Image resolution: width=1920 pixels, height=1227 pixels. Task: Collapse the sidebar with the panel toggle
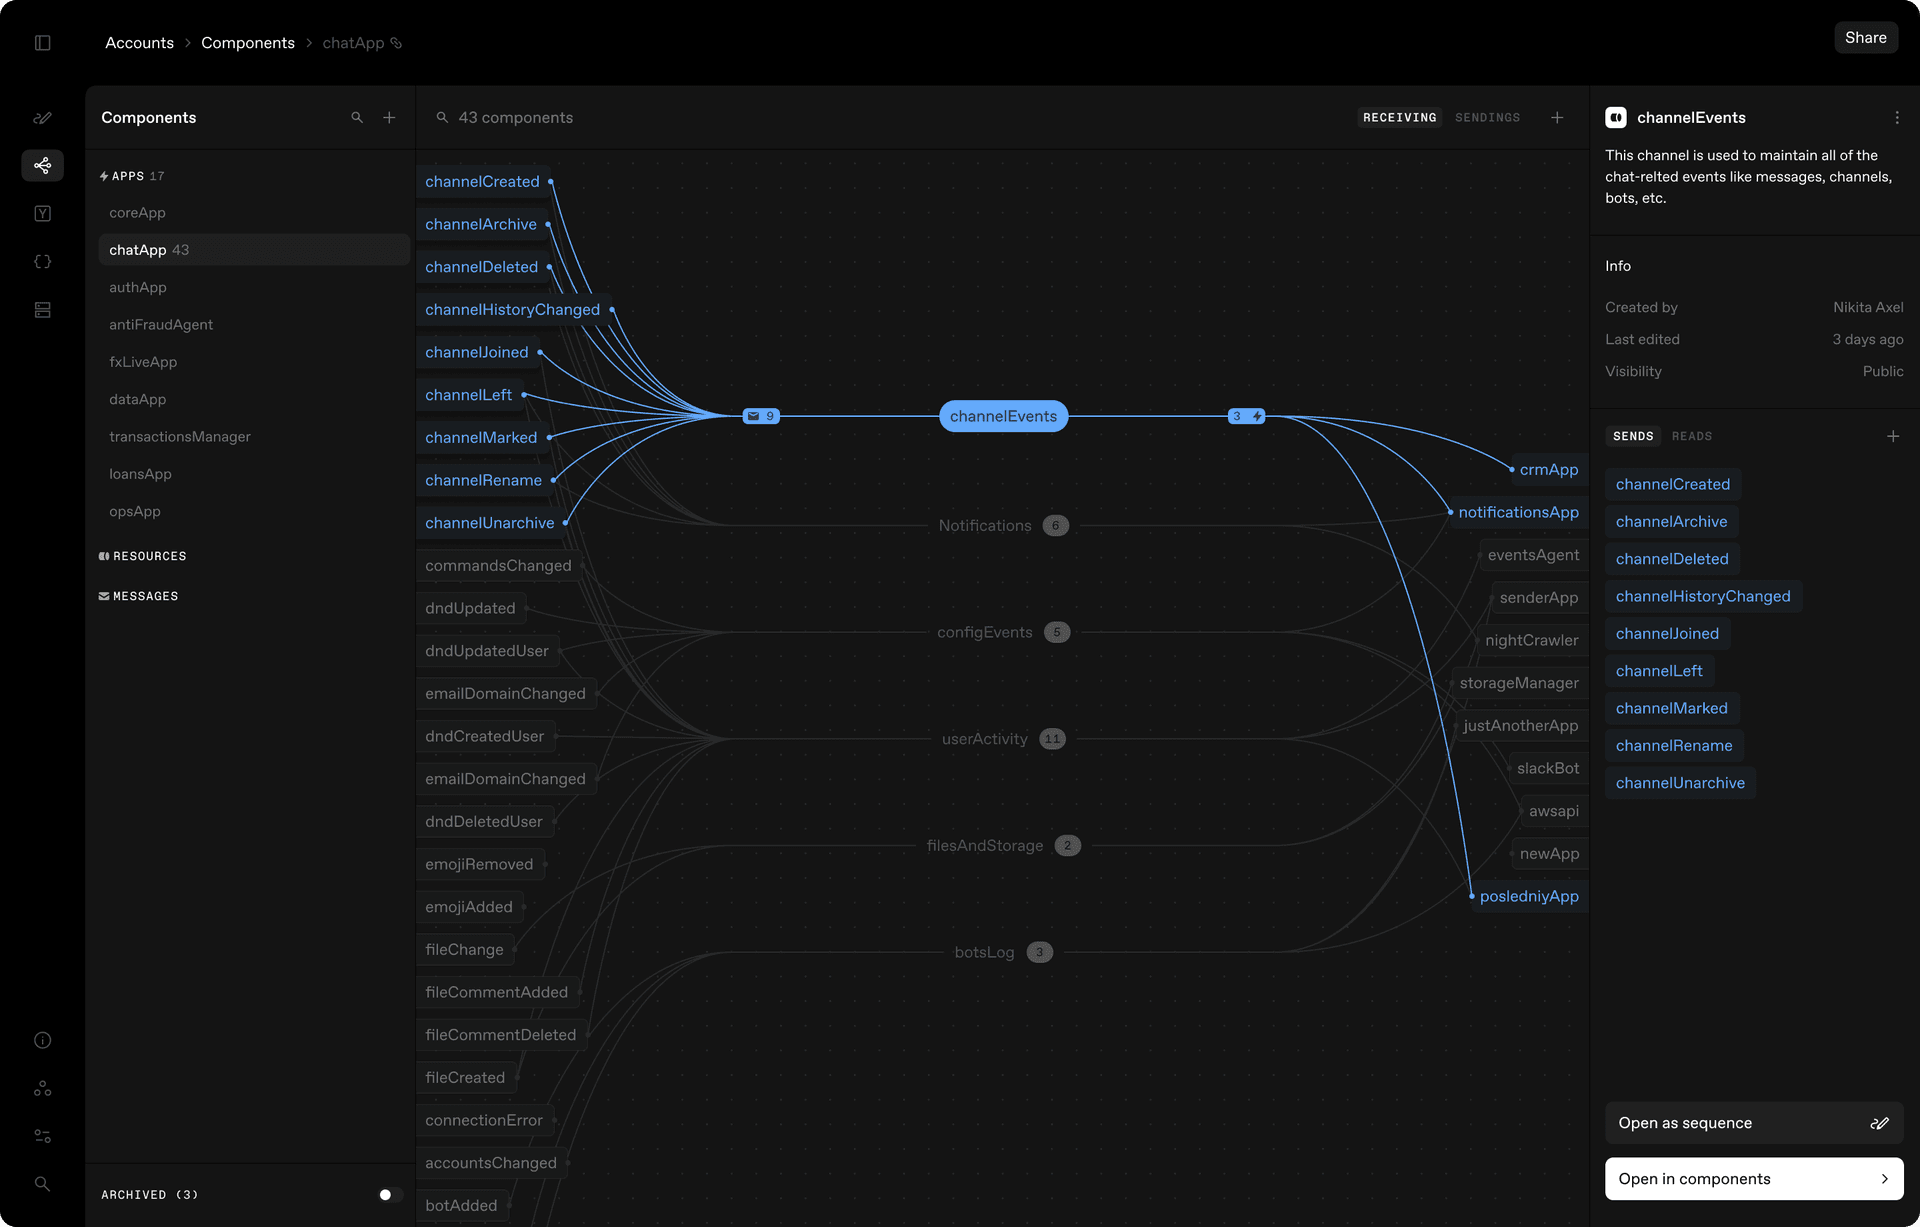click(42, 43)
